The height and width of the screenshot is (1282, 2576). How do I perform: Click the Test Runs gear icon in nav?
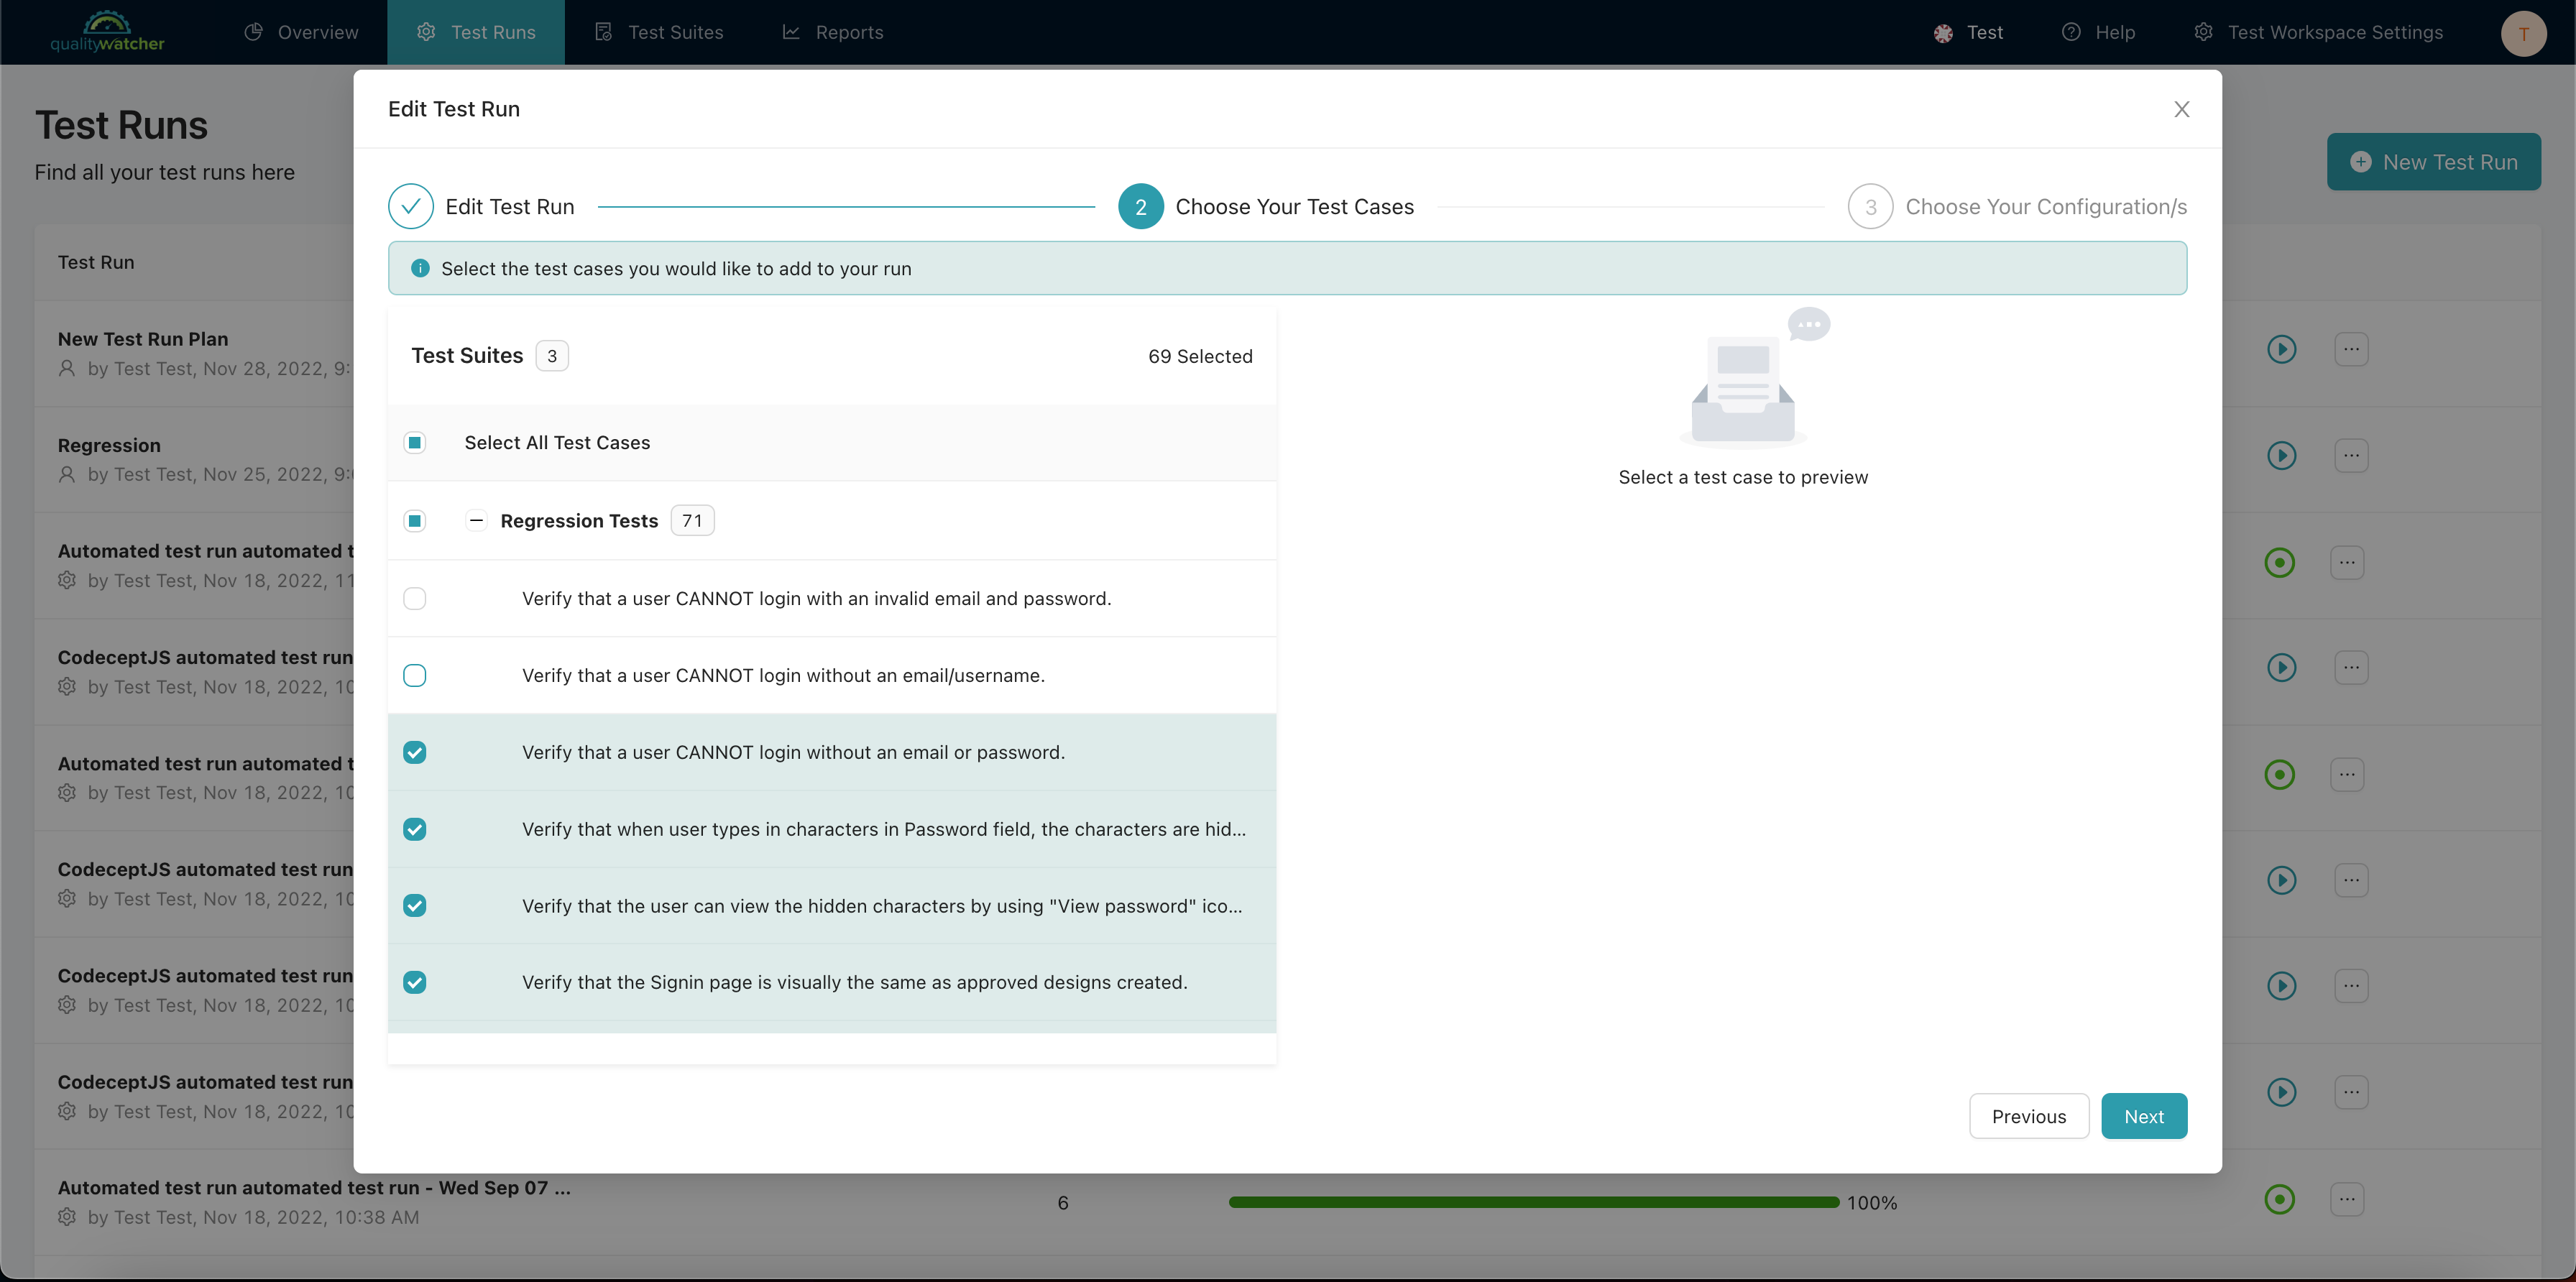(x=426, y=32)
